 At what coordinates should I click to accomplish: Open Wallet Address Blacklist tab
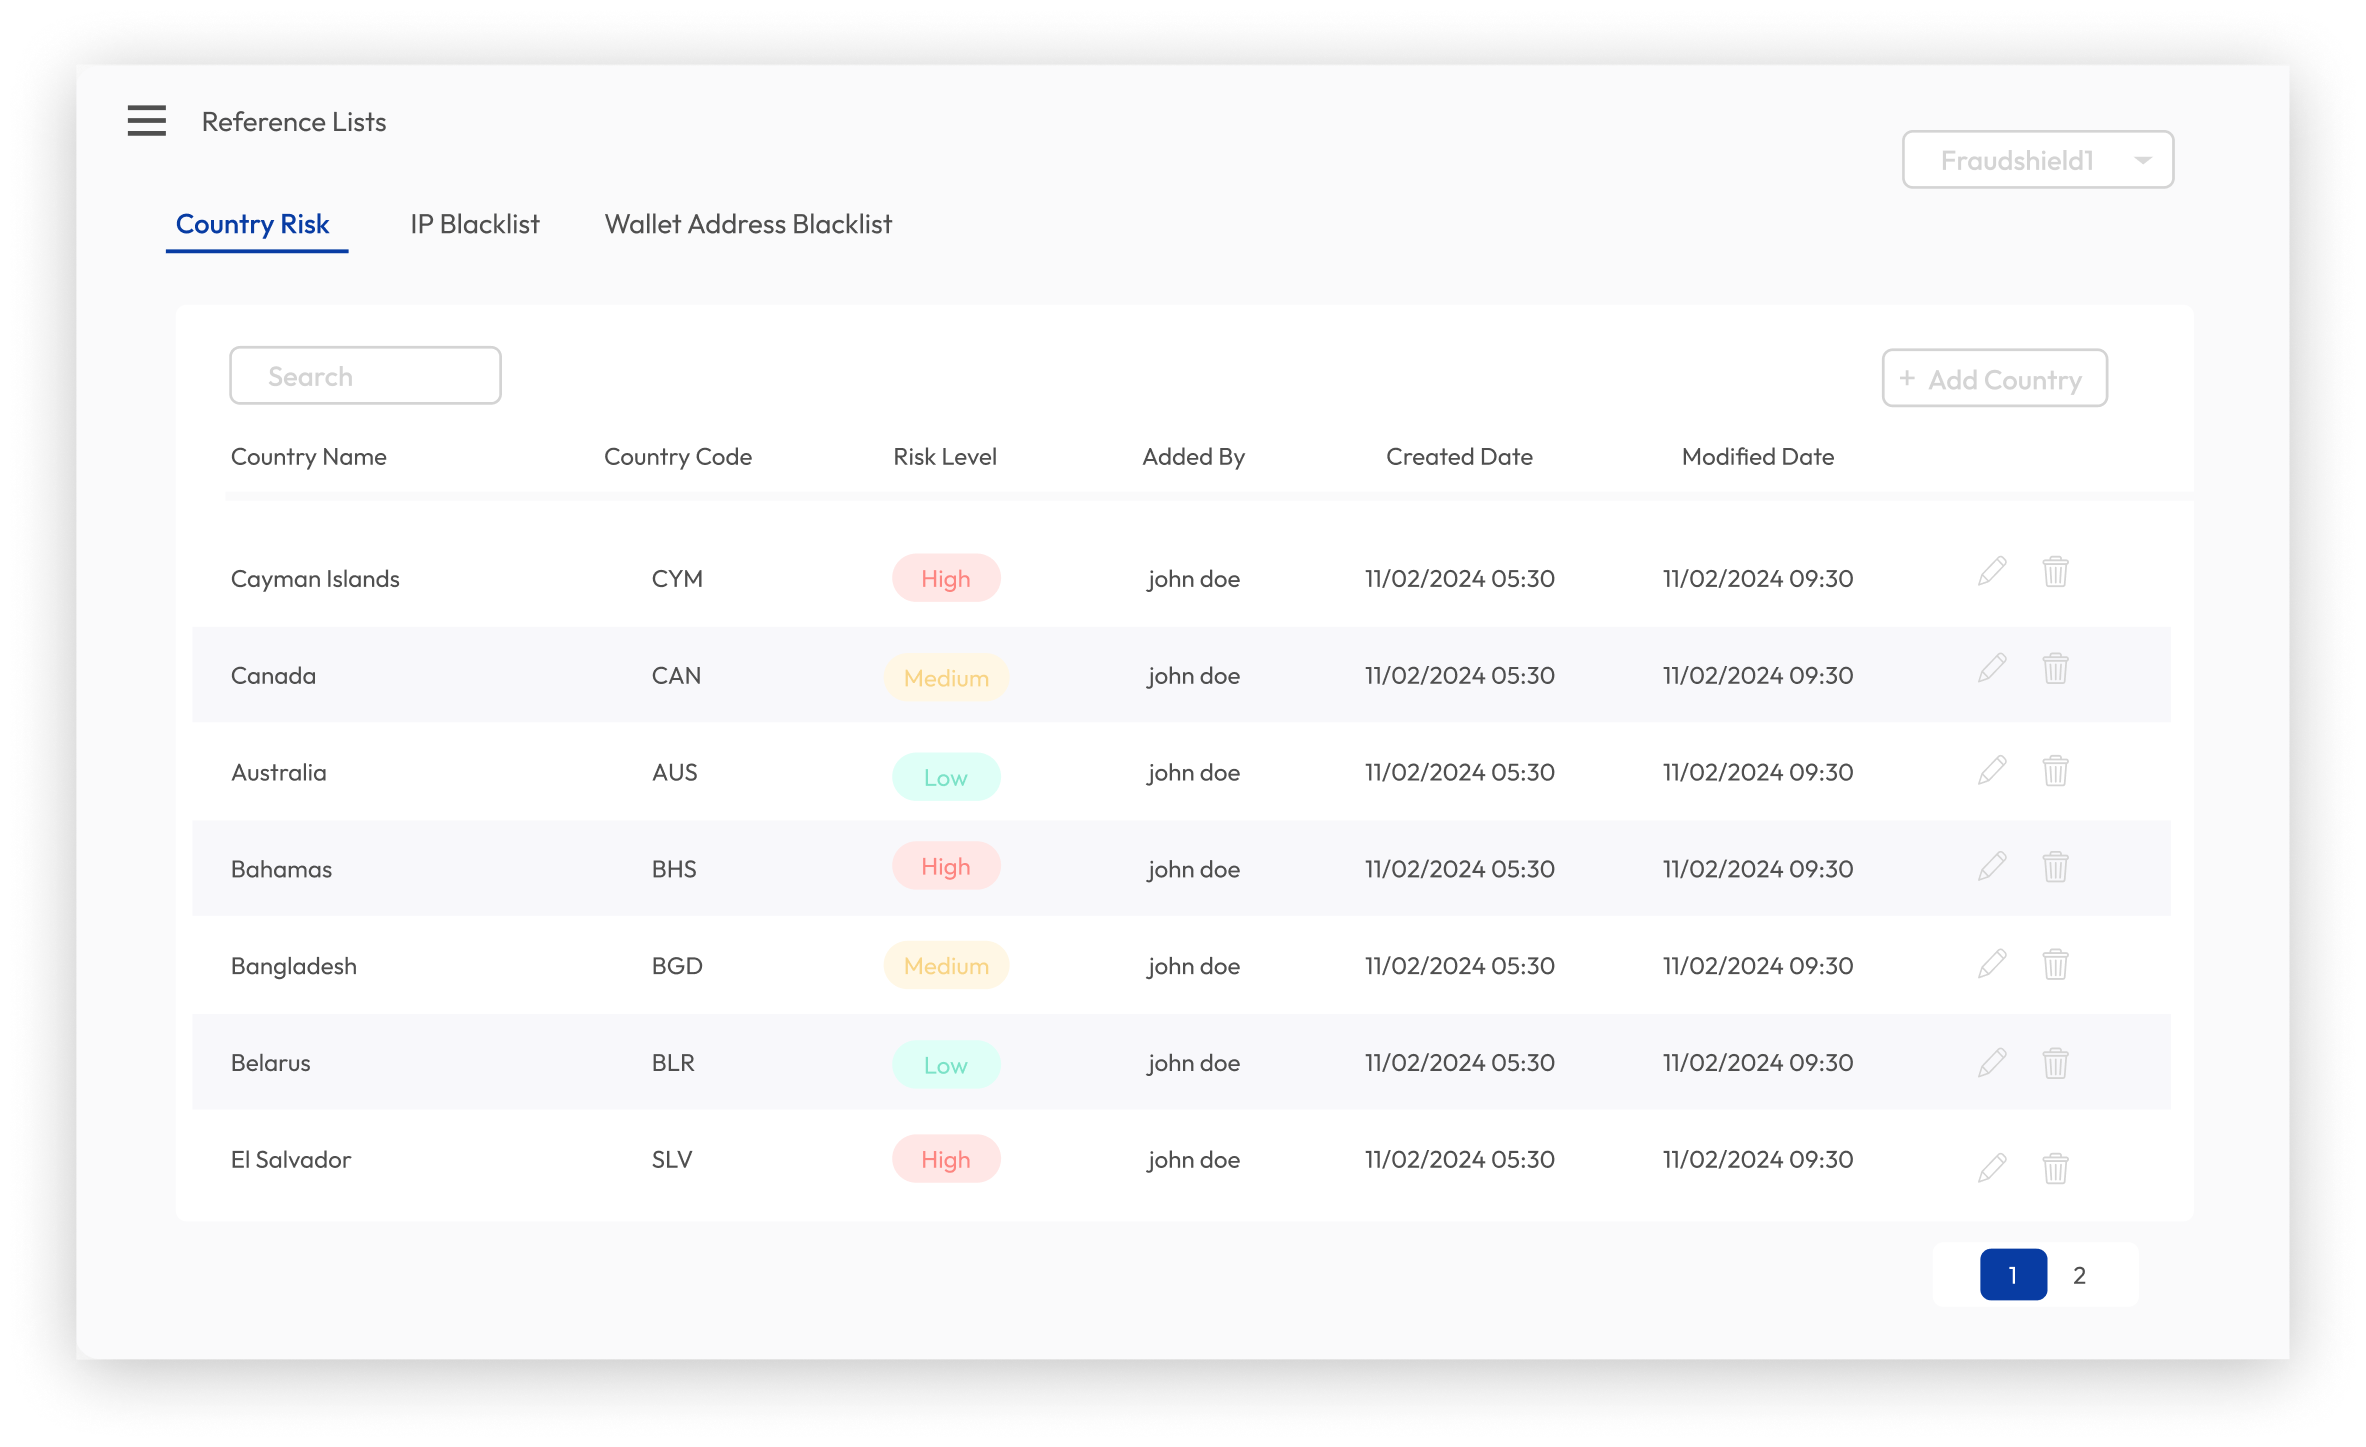coord(747,224)
